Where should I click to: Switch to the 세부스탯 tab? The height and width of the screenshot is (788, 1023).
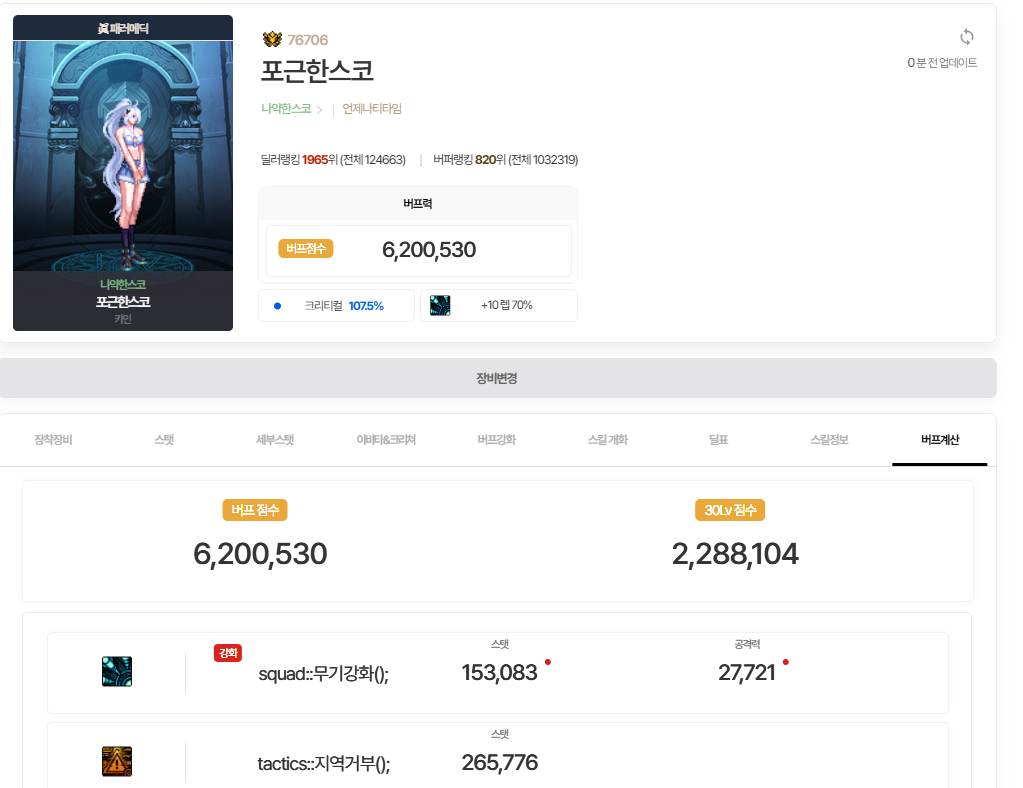275,440
